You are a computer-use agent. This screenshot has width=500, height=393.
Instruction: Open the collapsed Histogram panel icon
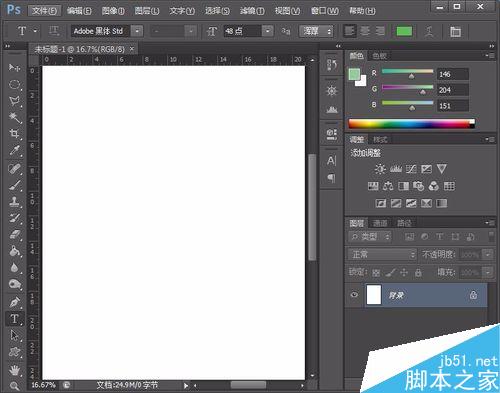pos(331,109)
